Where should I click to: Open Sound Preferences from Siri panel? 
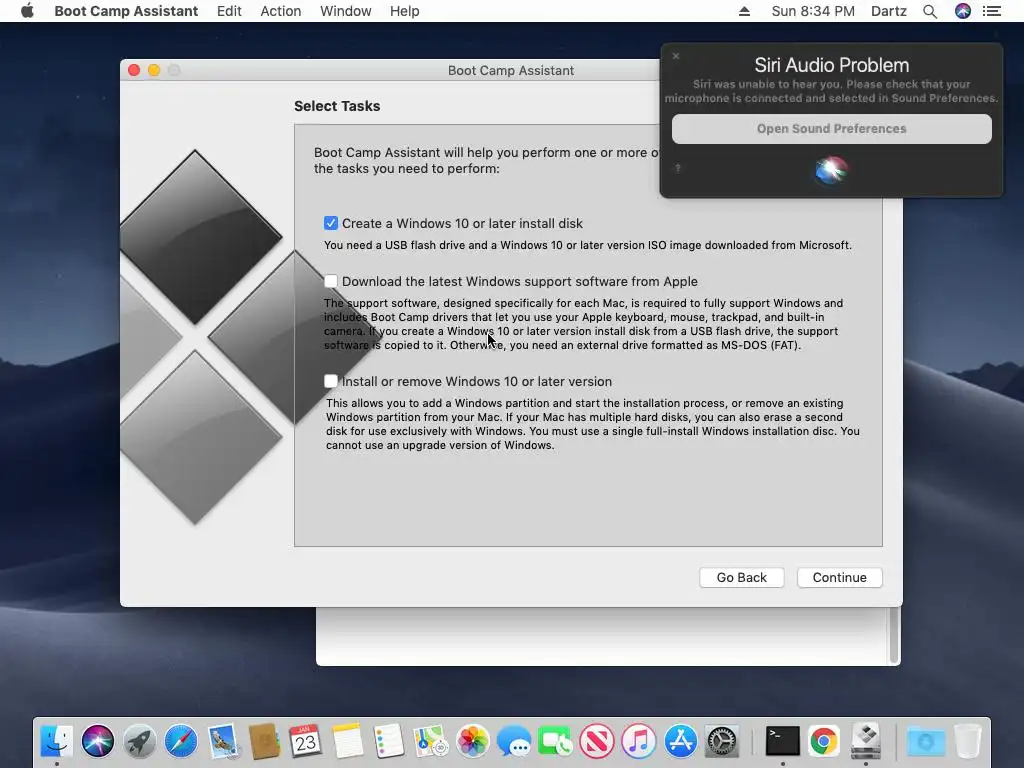(x=831, y=129)
